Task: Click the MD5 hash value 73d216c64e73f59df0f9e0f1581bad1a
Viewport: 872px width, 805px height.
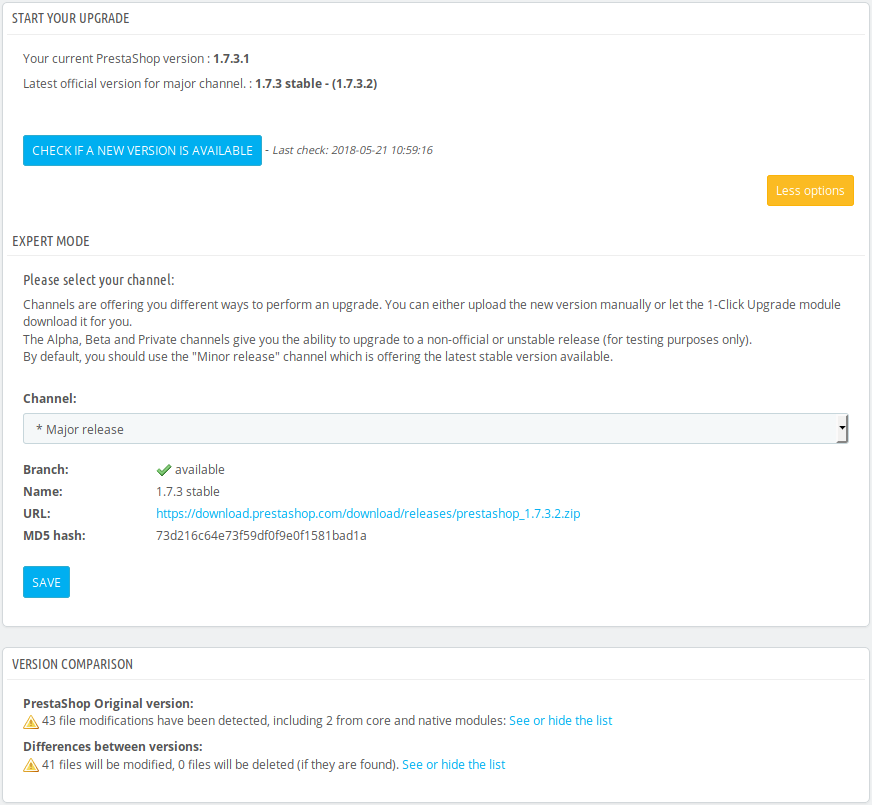Action: [261, 535]
